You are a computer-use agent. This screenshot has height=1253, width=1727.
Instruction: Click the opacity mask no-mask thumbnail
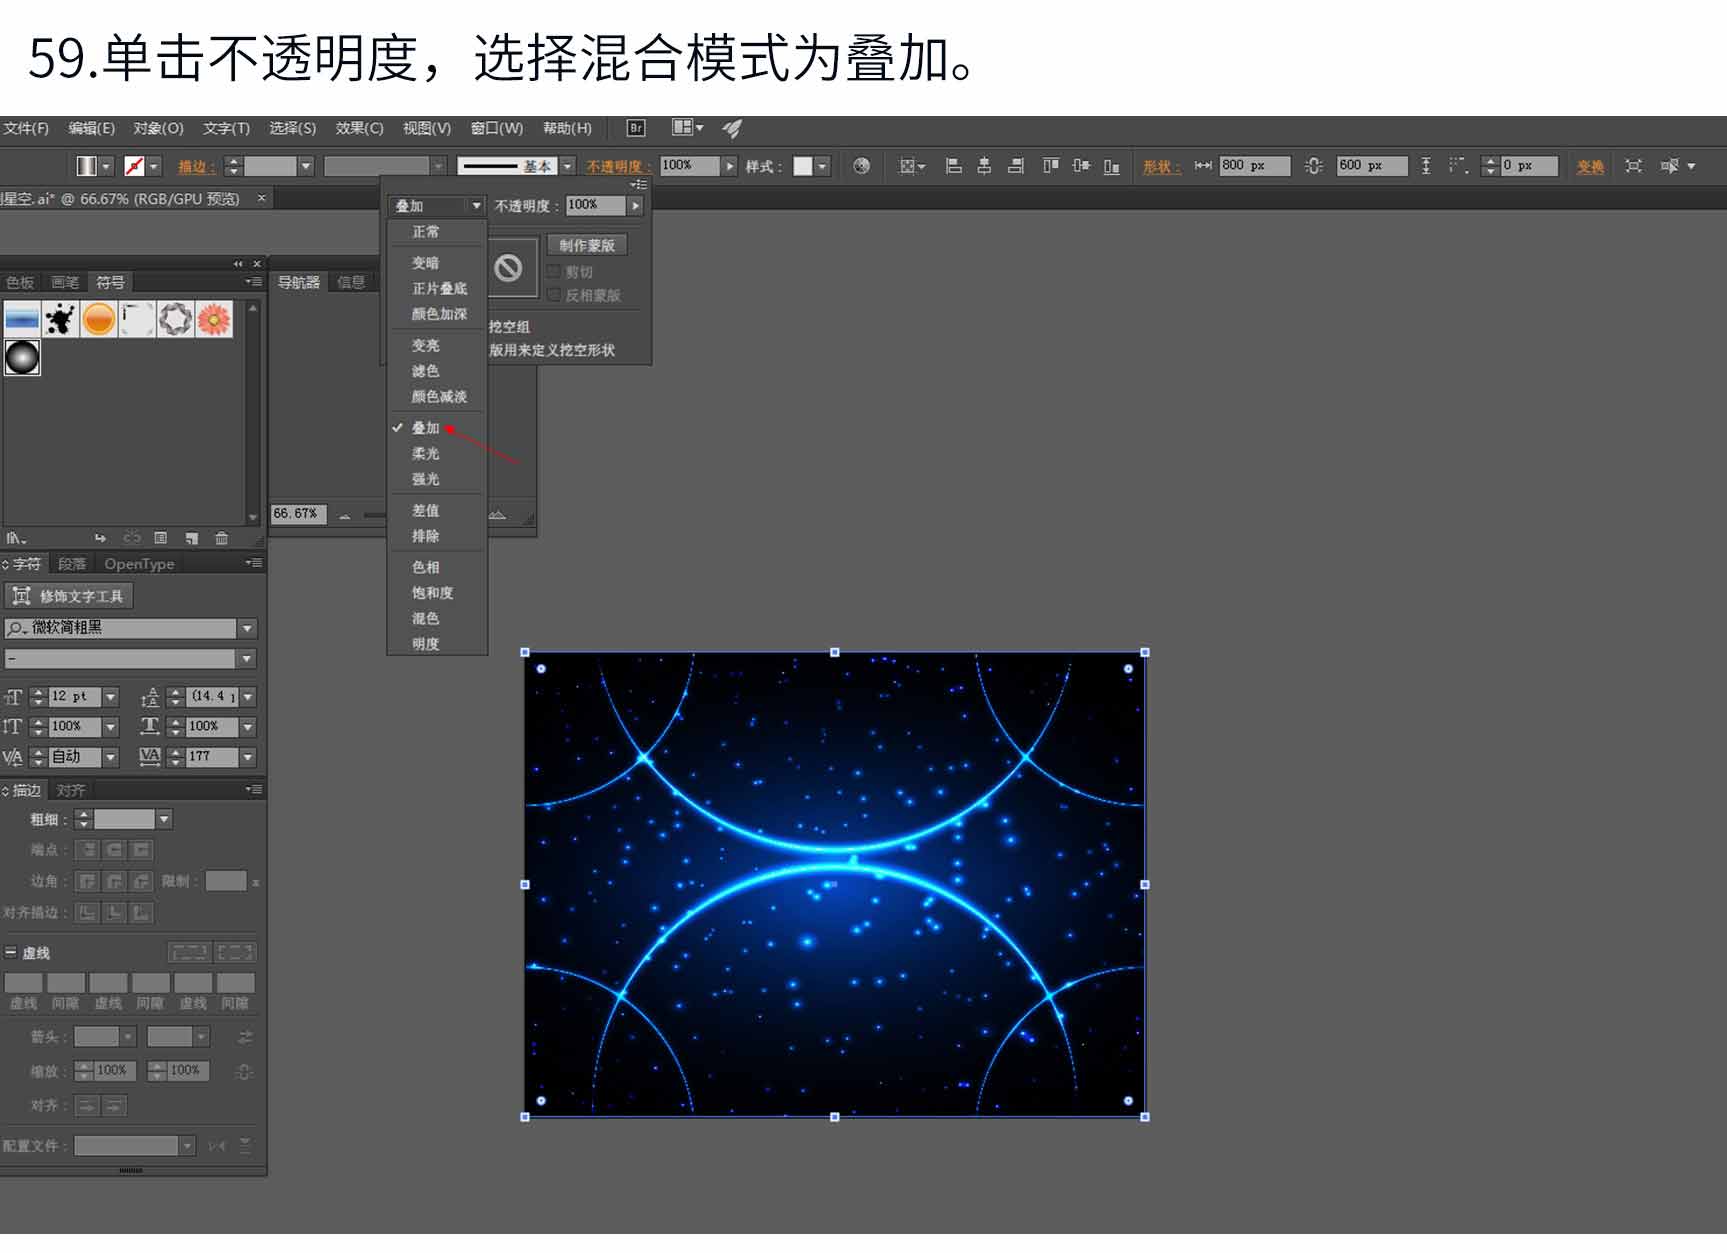(x=509, y=268)
